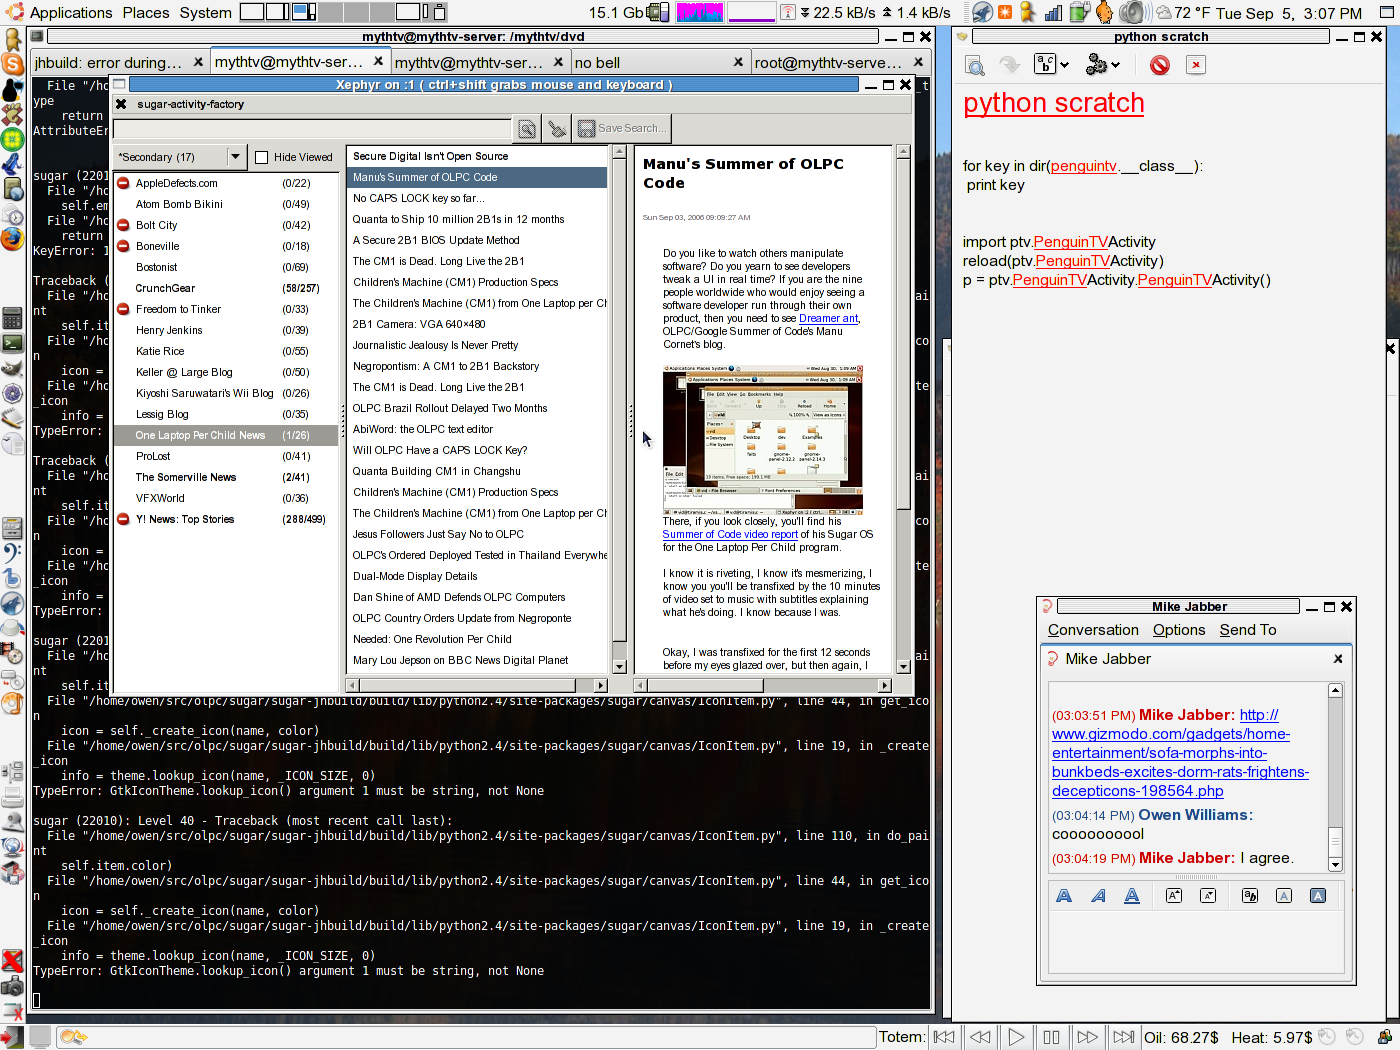Click the font face selector chat icon
The height and width of the screenshot is (1050, 1400).
pyautogui.click(x=1250, y=896)
